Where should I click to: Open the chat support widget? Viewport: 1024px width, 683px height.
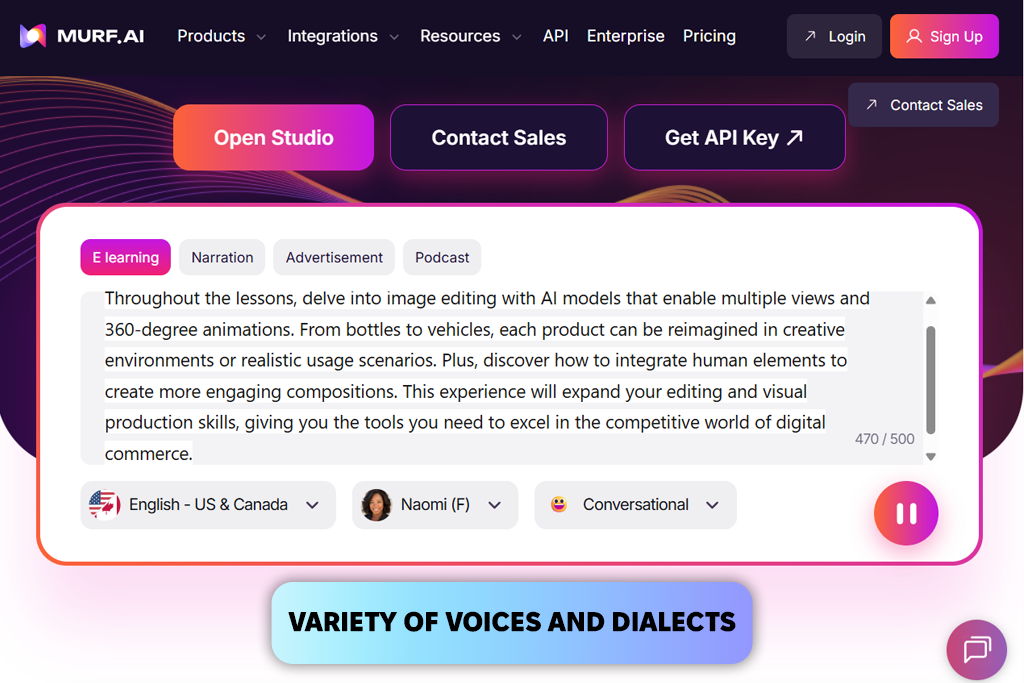[976, 649]
